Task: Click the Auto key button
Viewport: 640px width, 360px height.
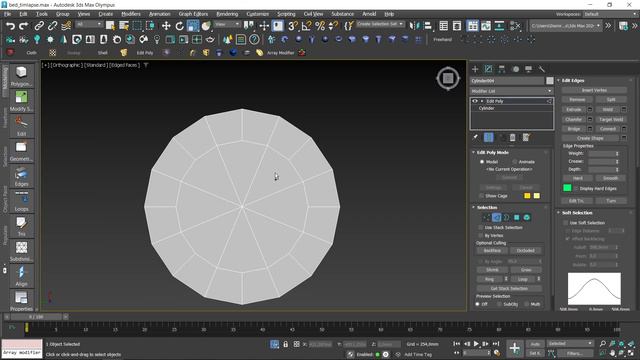Action: 535,344
